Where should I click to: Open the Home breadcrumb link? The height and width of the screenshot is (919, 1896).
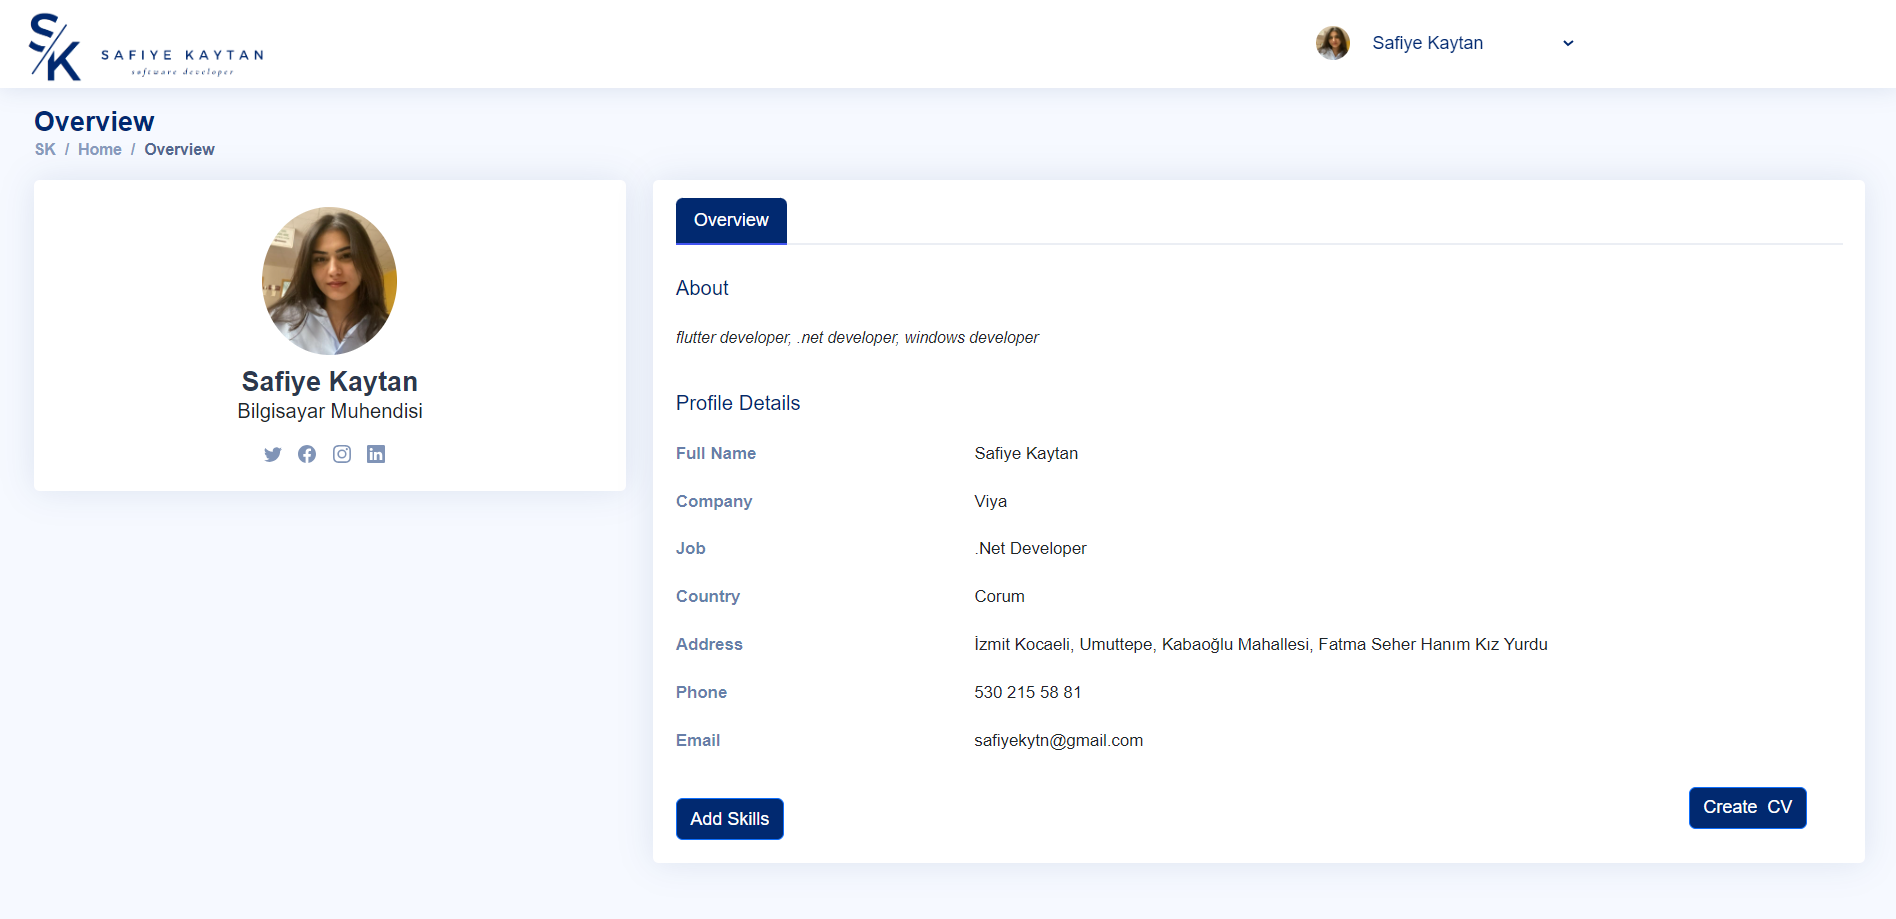[x=100, y=149]
